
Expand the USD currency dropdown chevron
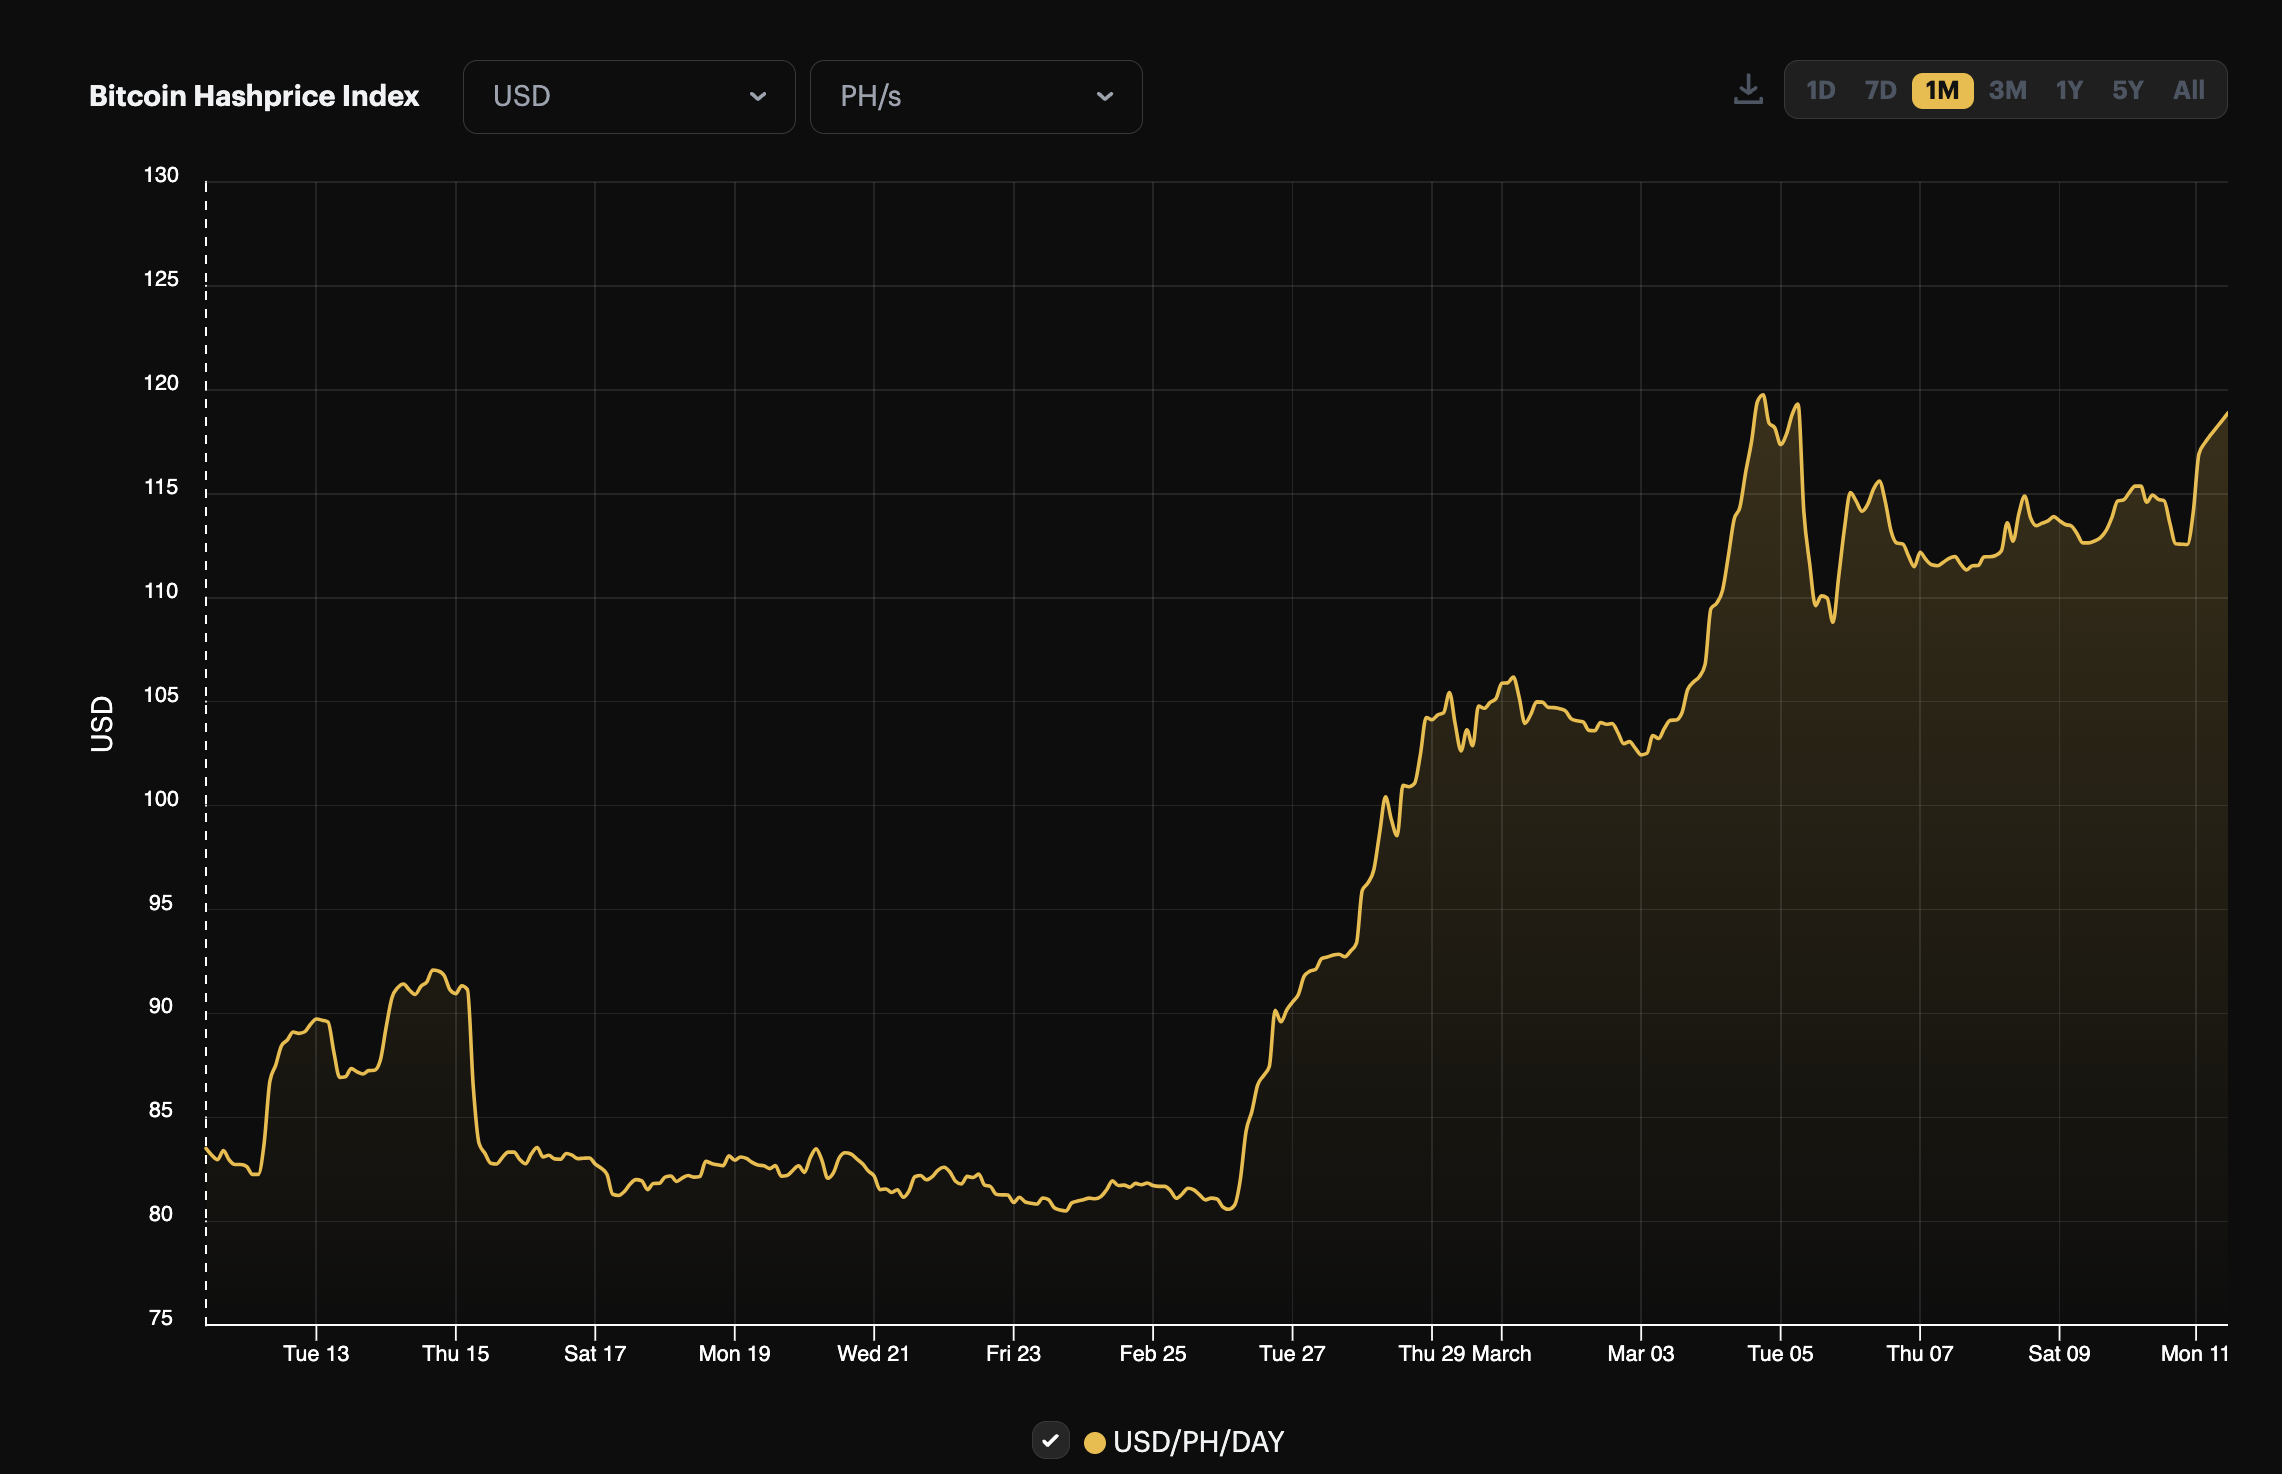pos(758,97)
